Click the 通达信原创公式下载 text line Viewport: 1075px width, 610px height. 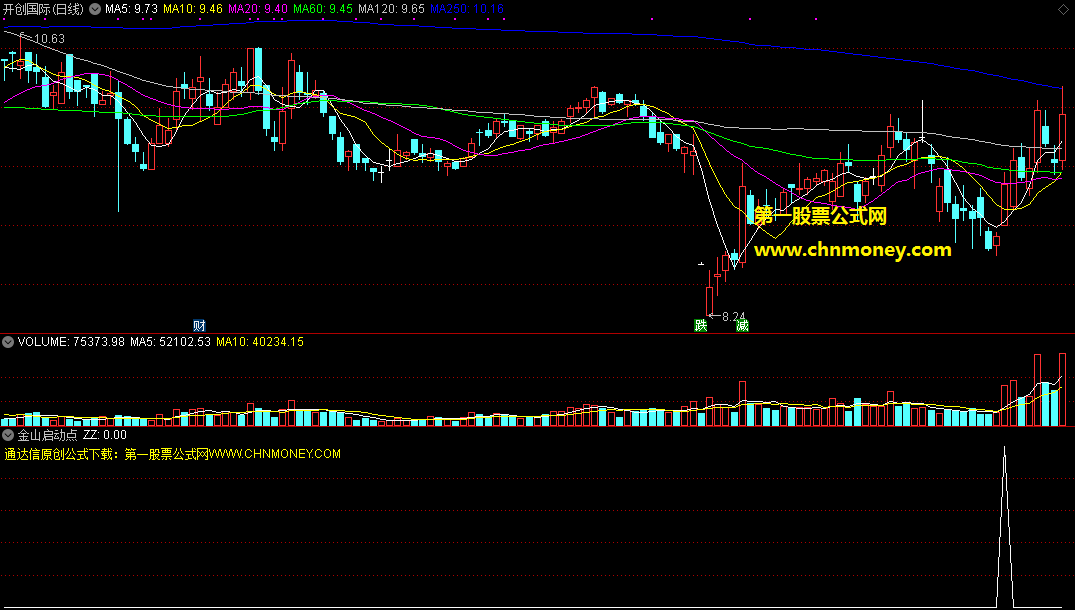pyautogui.click(x=172, y=454)
